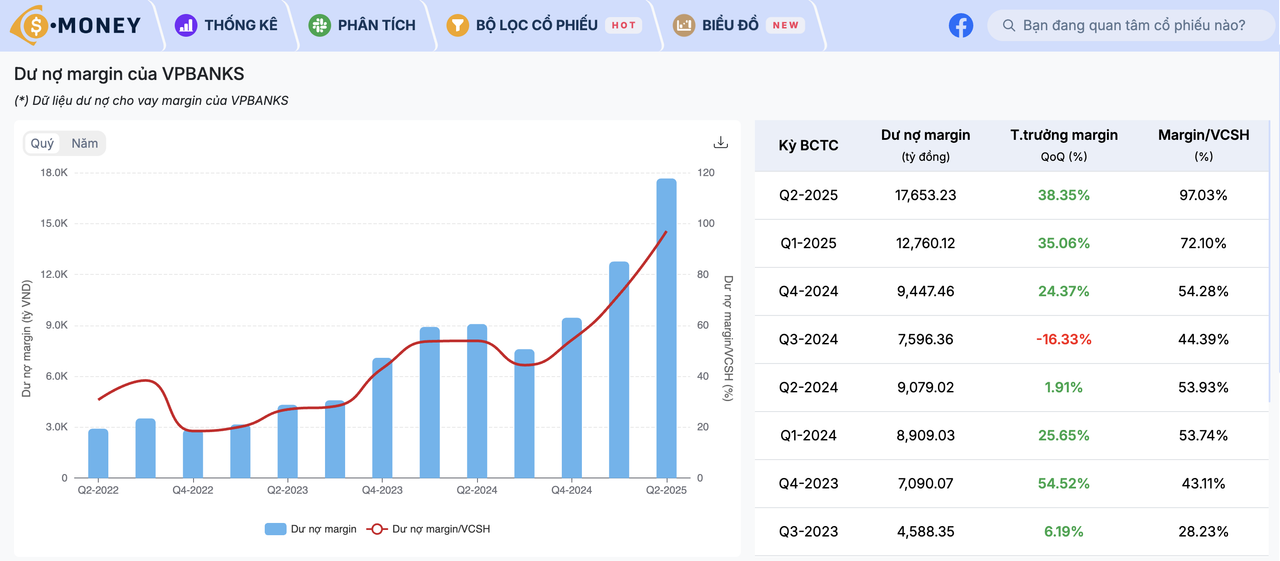Image resolution: width=1280 pixels, height=561 pixels.
Task: Select the Q4-2024 table row label
Action: click(808, 291)
